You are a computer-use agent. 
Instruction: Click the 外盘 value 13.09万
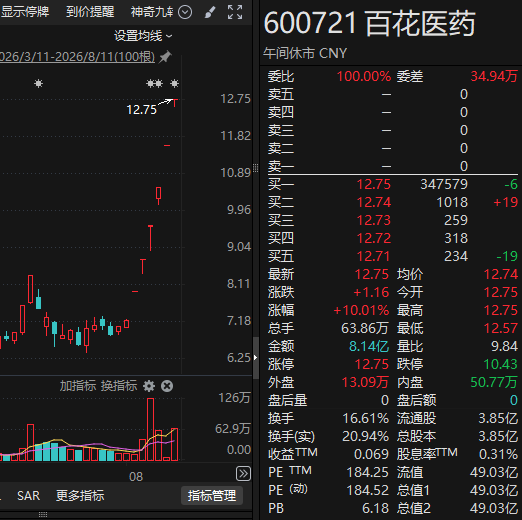365,382
